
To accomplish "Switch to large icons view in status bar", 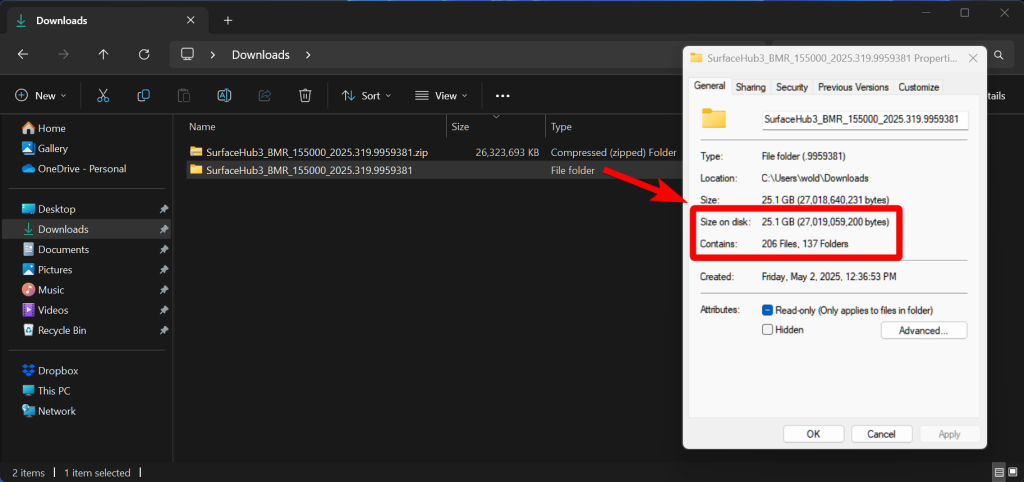I will point(1012,472).
